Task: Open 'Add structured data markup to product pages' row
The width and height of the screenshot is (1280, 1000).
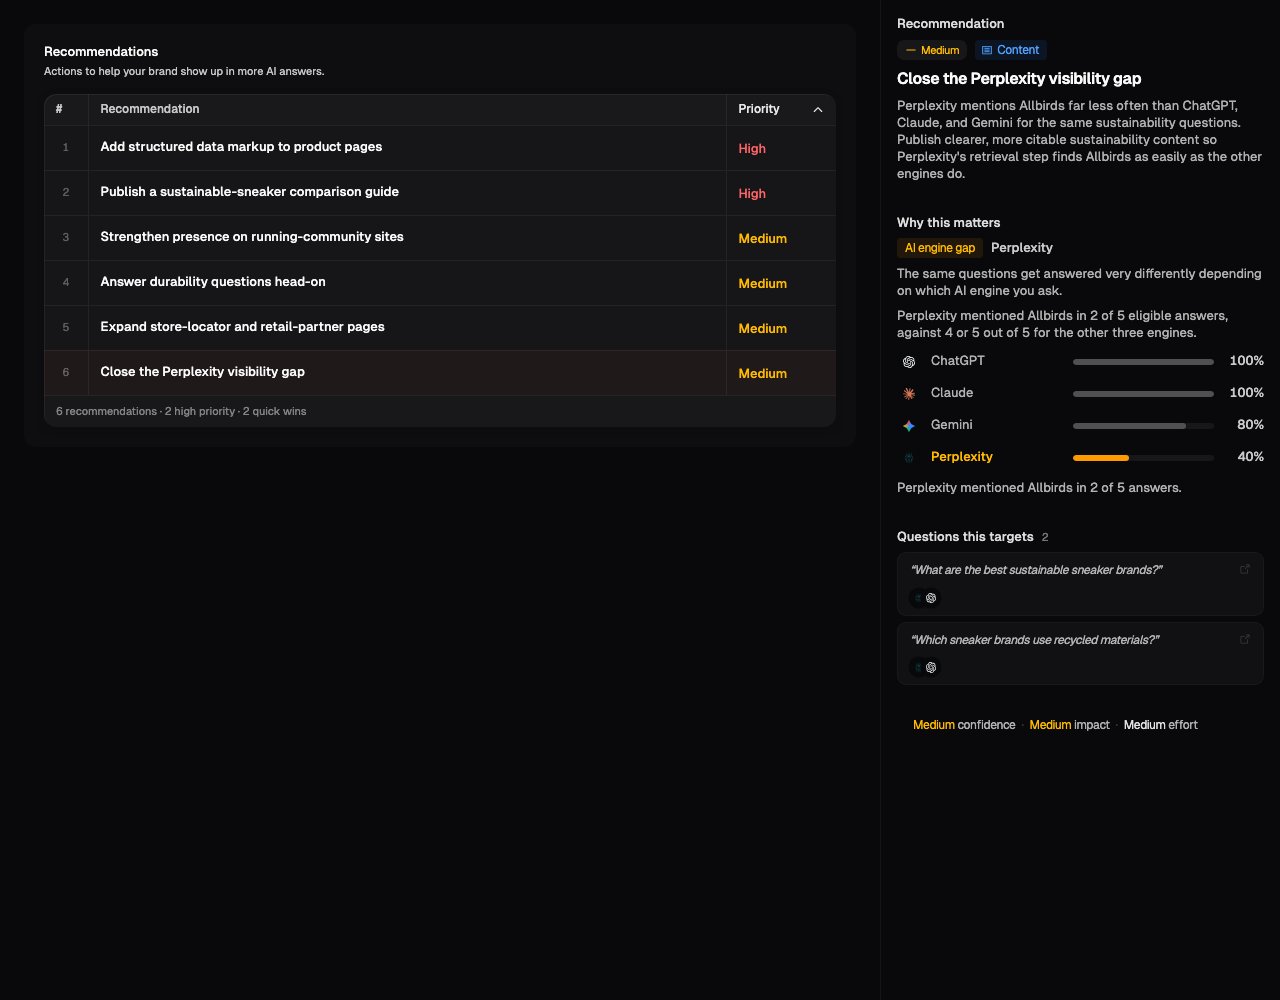Action: [440, 148]
